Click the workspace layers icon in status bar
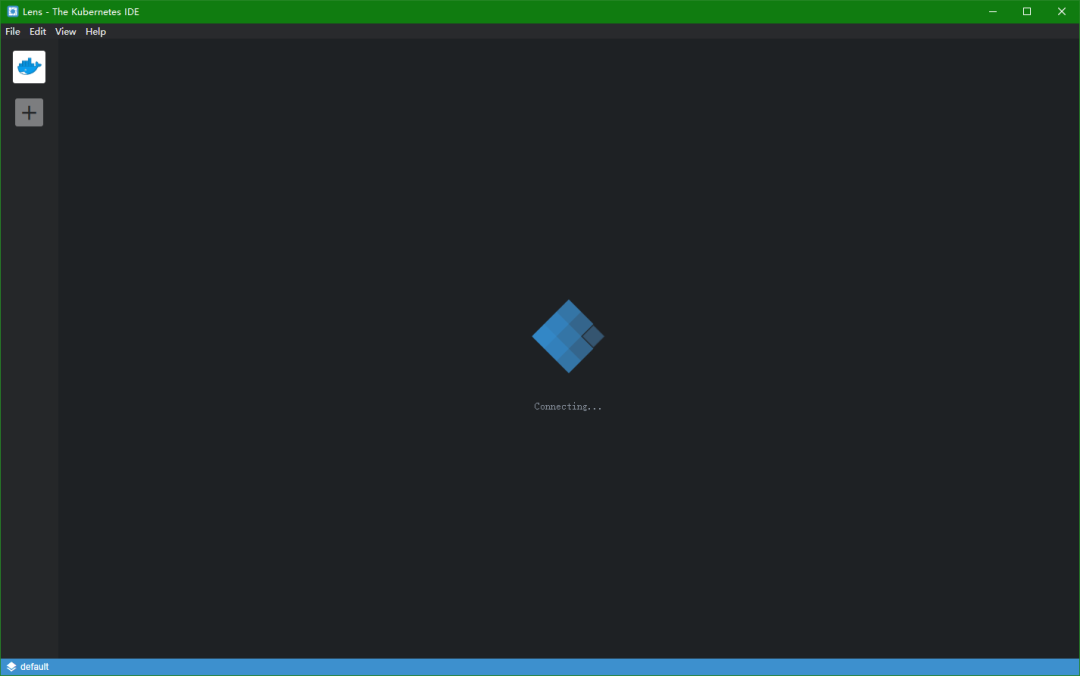This screenshot has width=1080, height=676. (11, 667)
